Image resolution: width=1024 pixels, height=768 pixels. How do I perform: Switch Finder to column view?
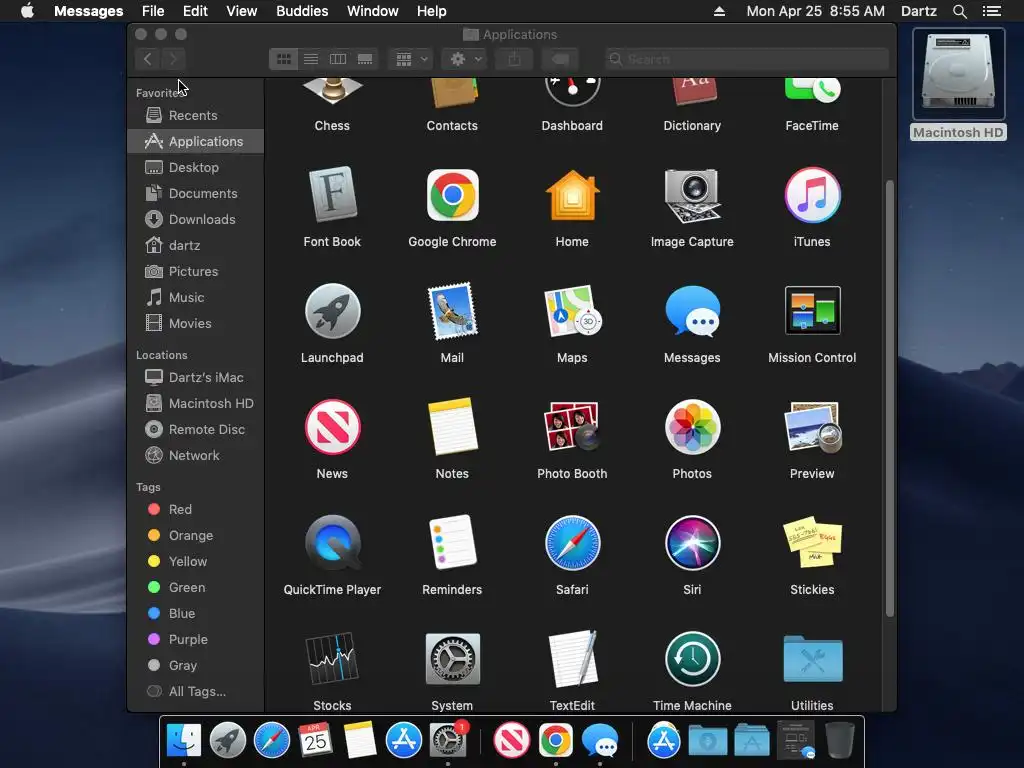click(x=338, y=59)
